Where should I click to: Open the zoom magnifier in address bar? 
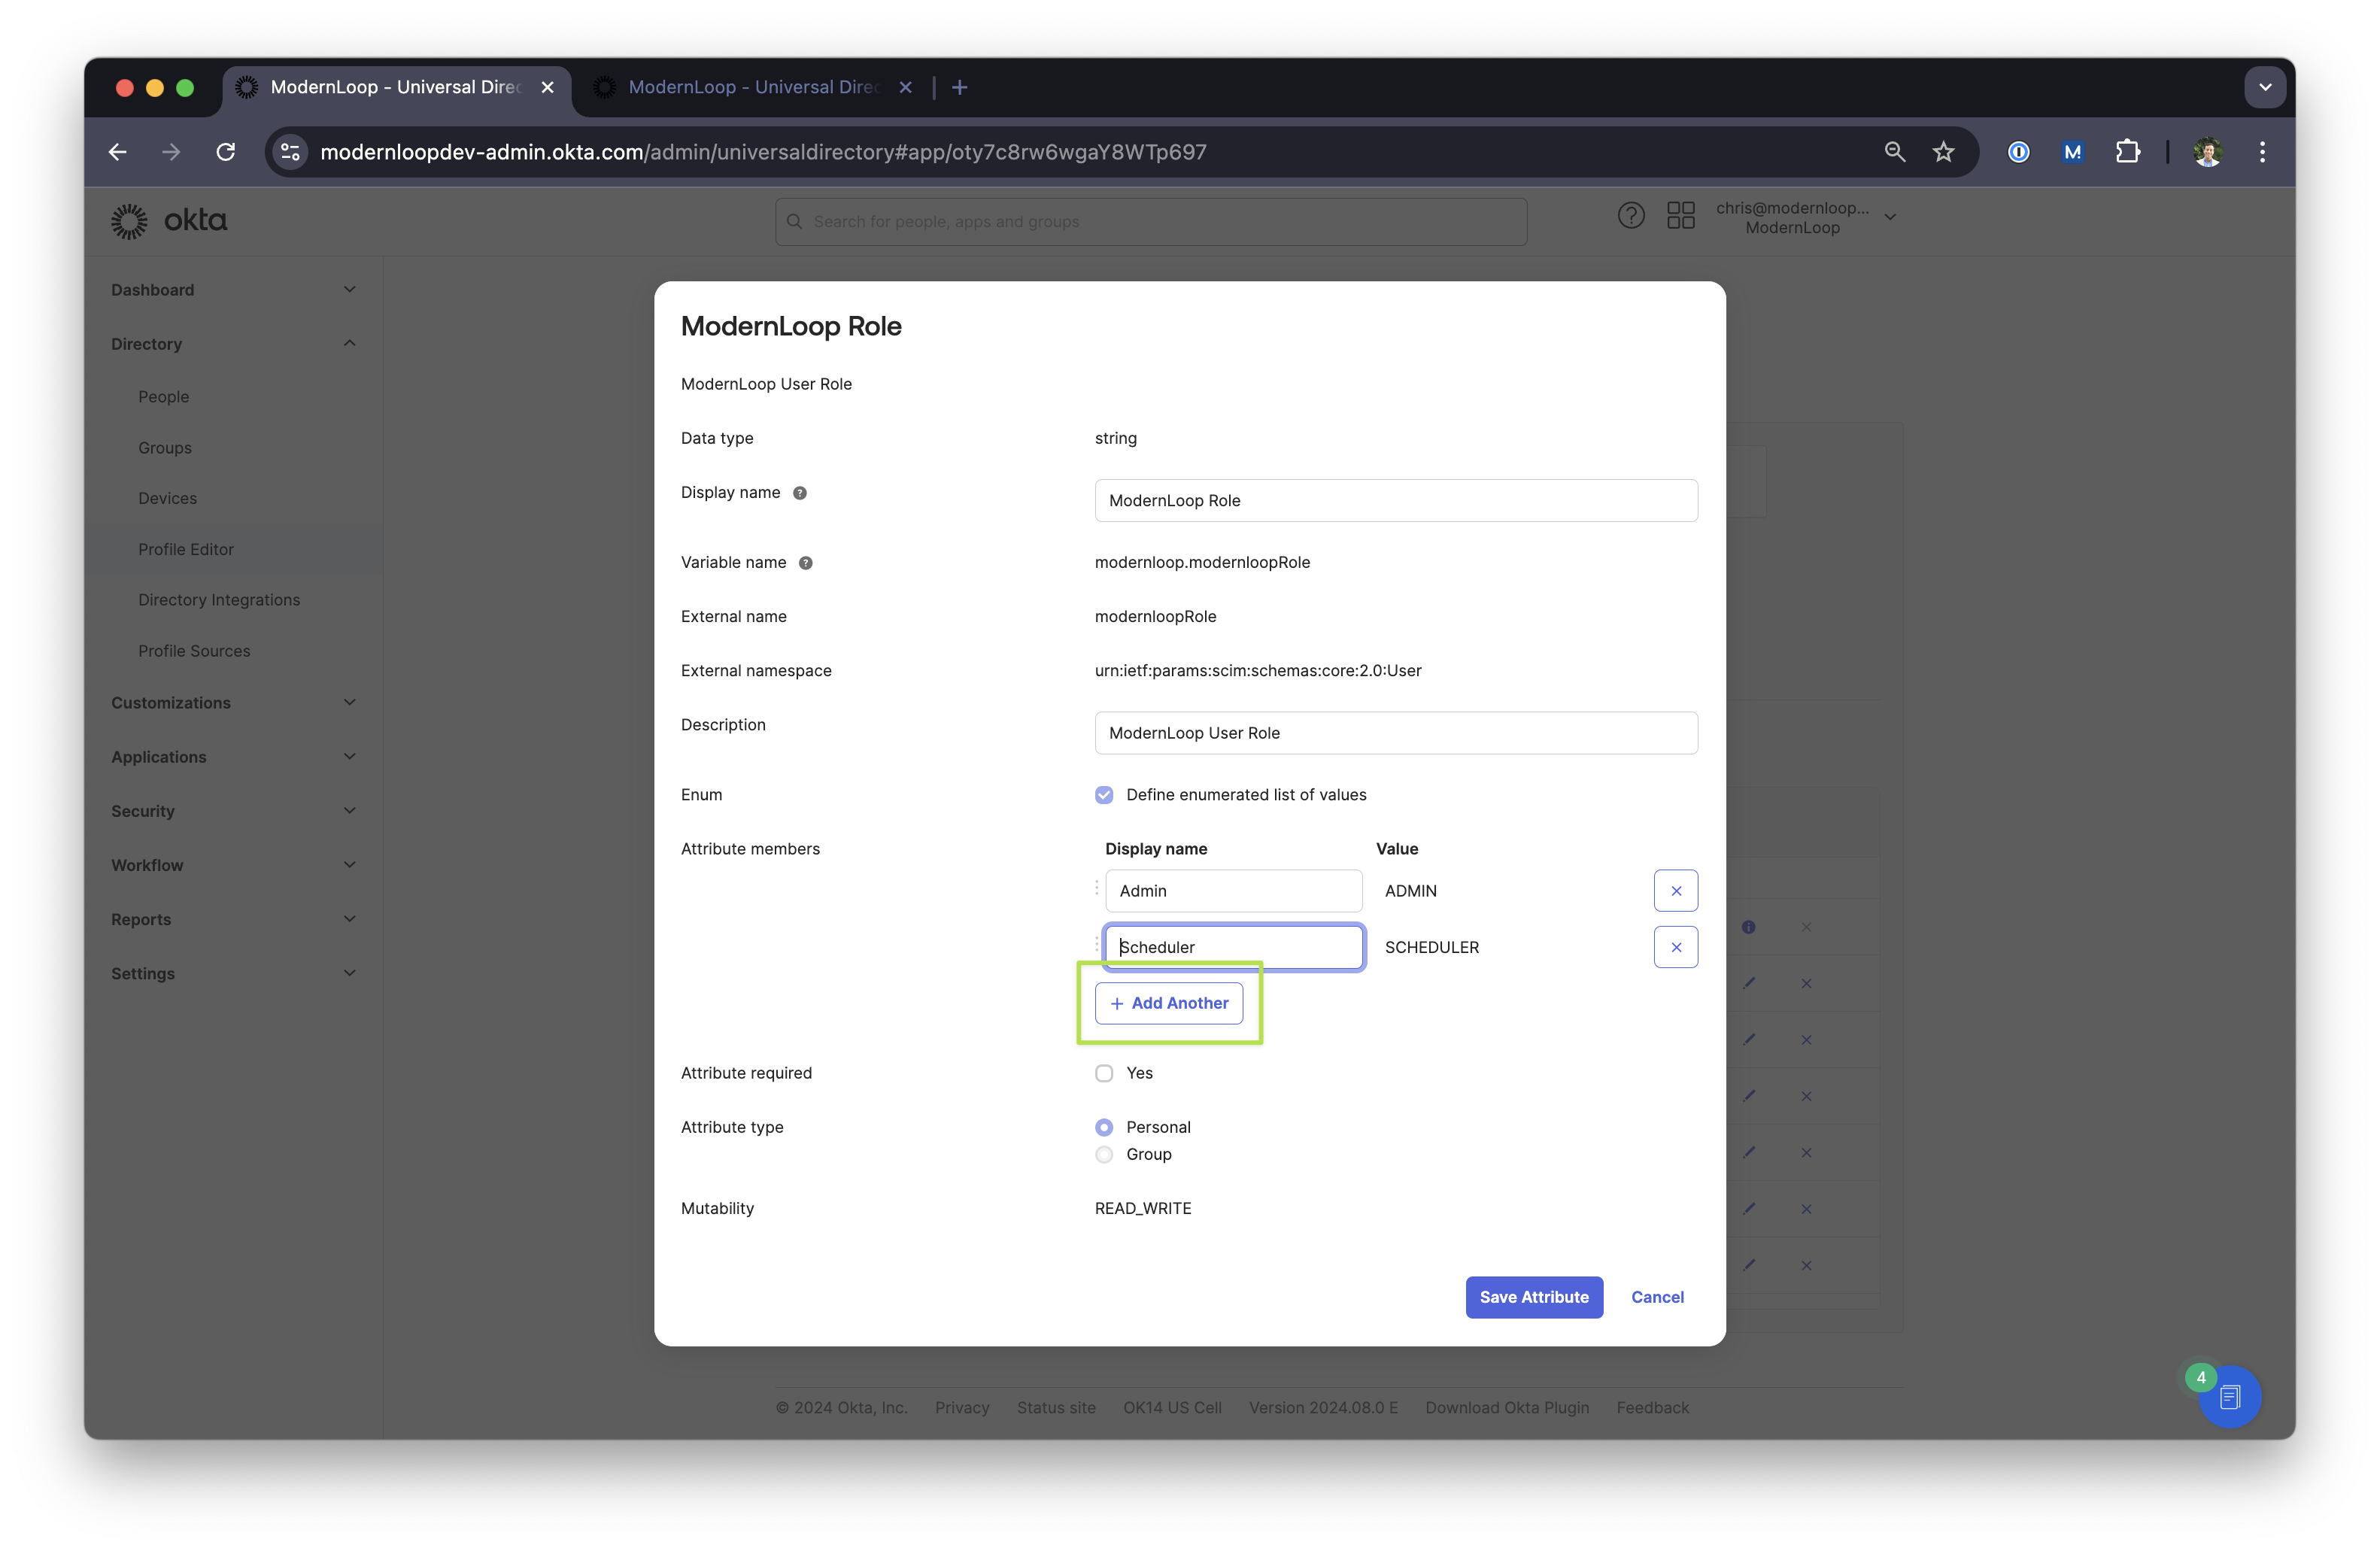1894,152
